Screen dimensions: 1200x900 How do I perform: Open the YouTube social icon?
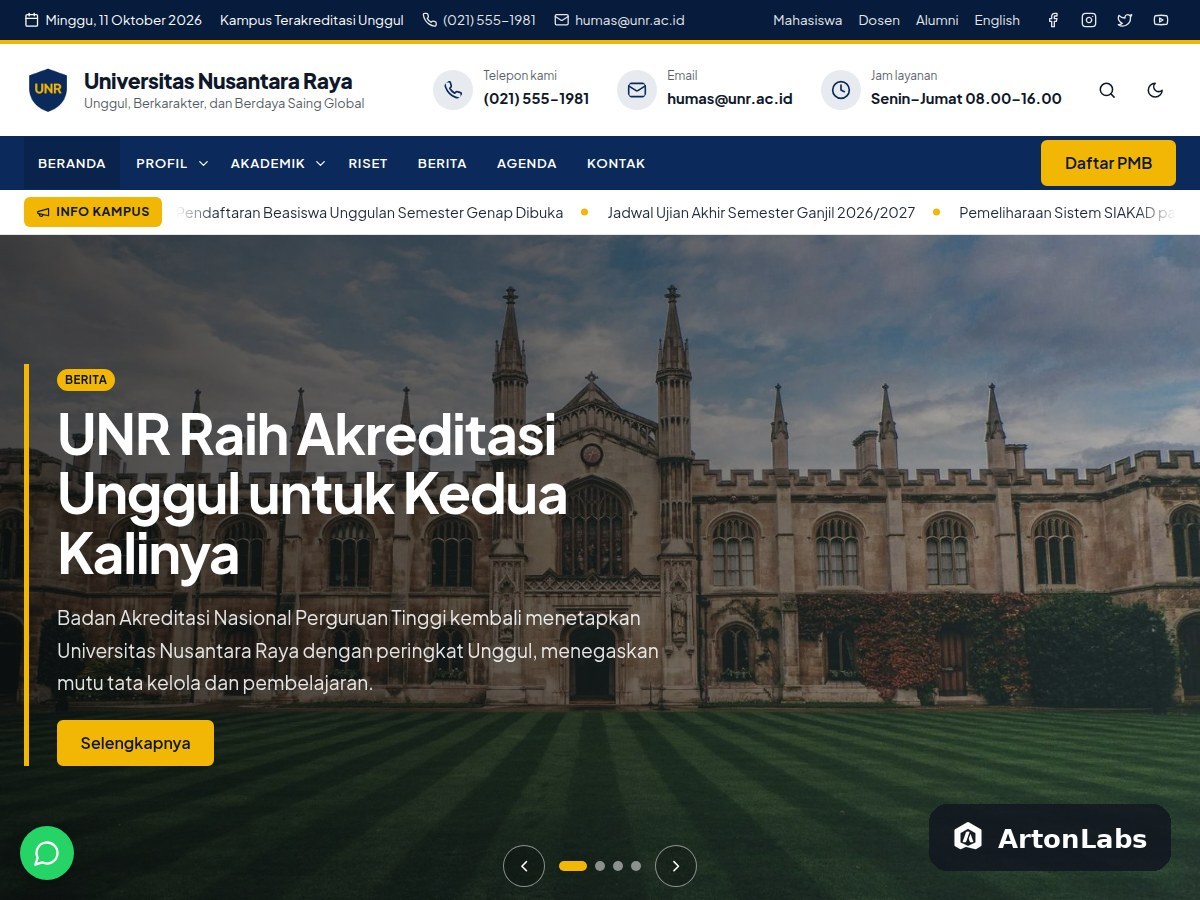point(1161,20)
